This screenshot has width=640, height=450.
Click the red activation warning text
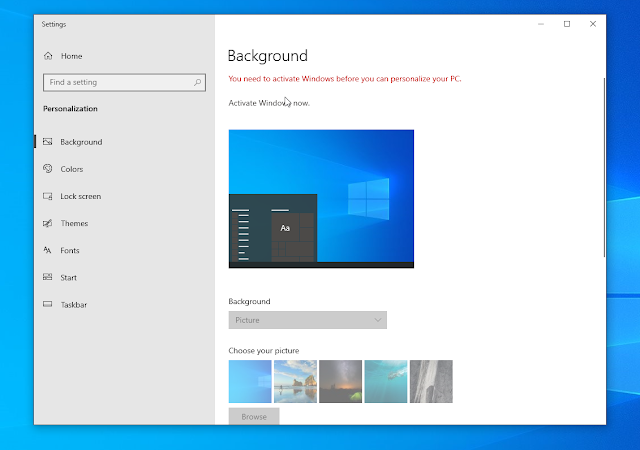tap(345, 79)
